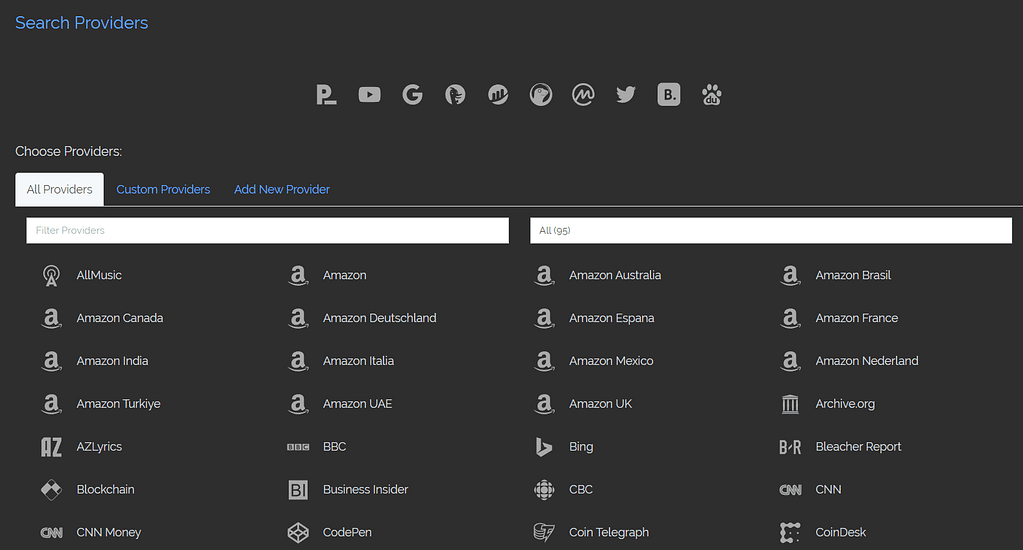
Task: Click the Archive.org provider name
Action: click(x=845, y=404)
